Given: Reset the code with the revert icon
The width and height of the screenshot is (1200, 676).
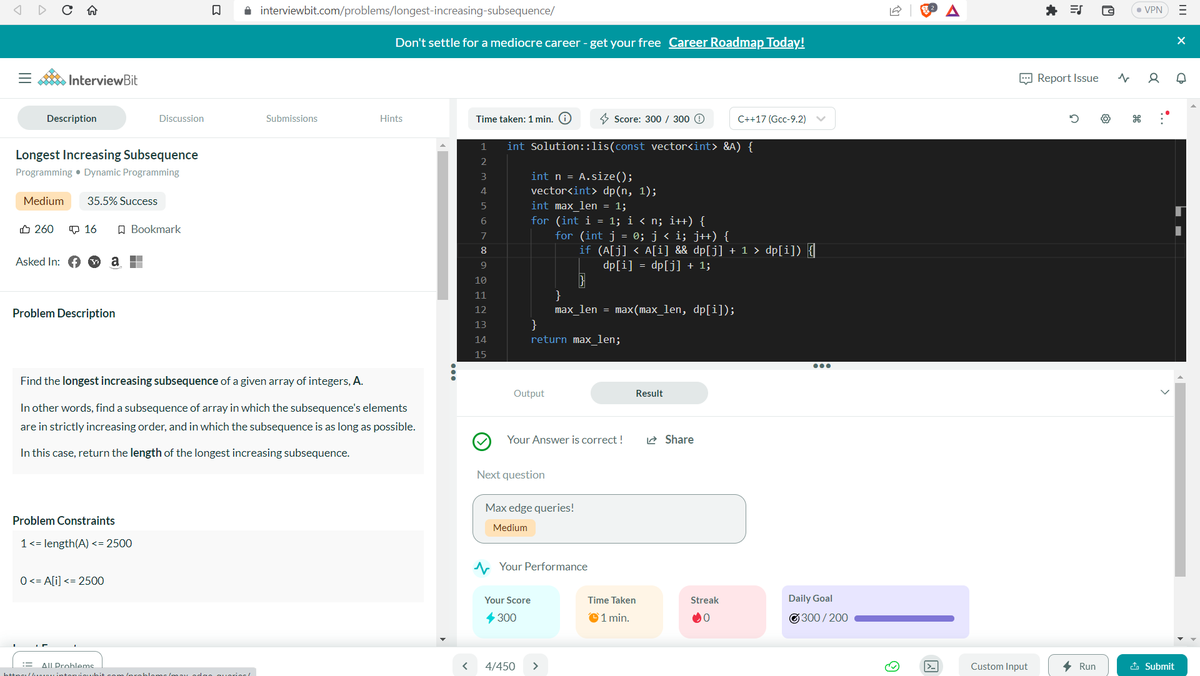Looking at the screenshot, I should point(1073,119).
